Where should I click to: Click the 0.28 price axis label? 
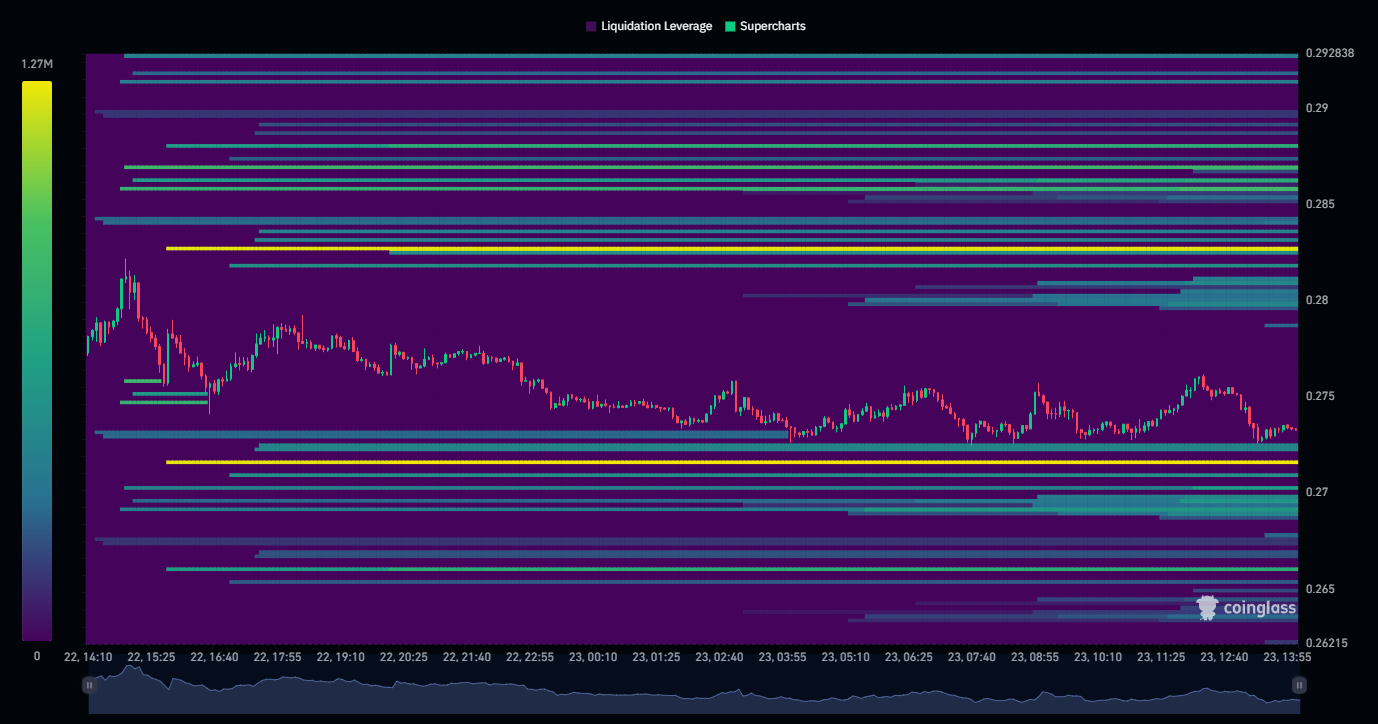pos(1317,300)
